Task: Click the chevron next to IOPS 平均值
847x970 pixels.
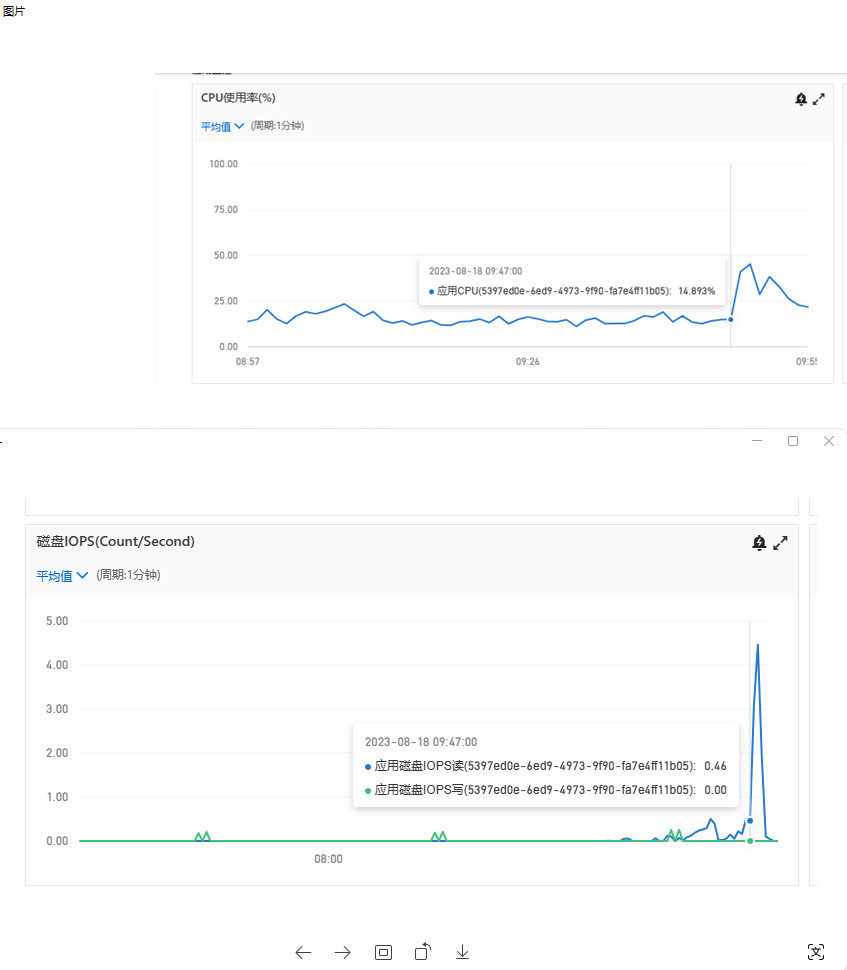Action: pyautogui.click(x=83, y=576)
